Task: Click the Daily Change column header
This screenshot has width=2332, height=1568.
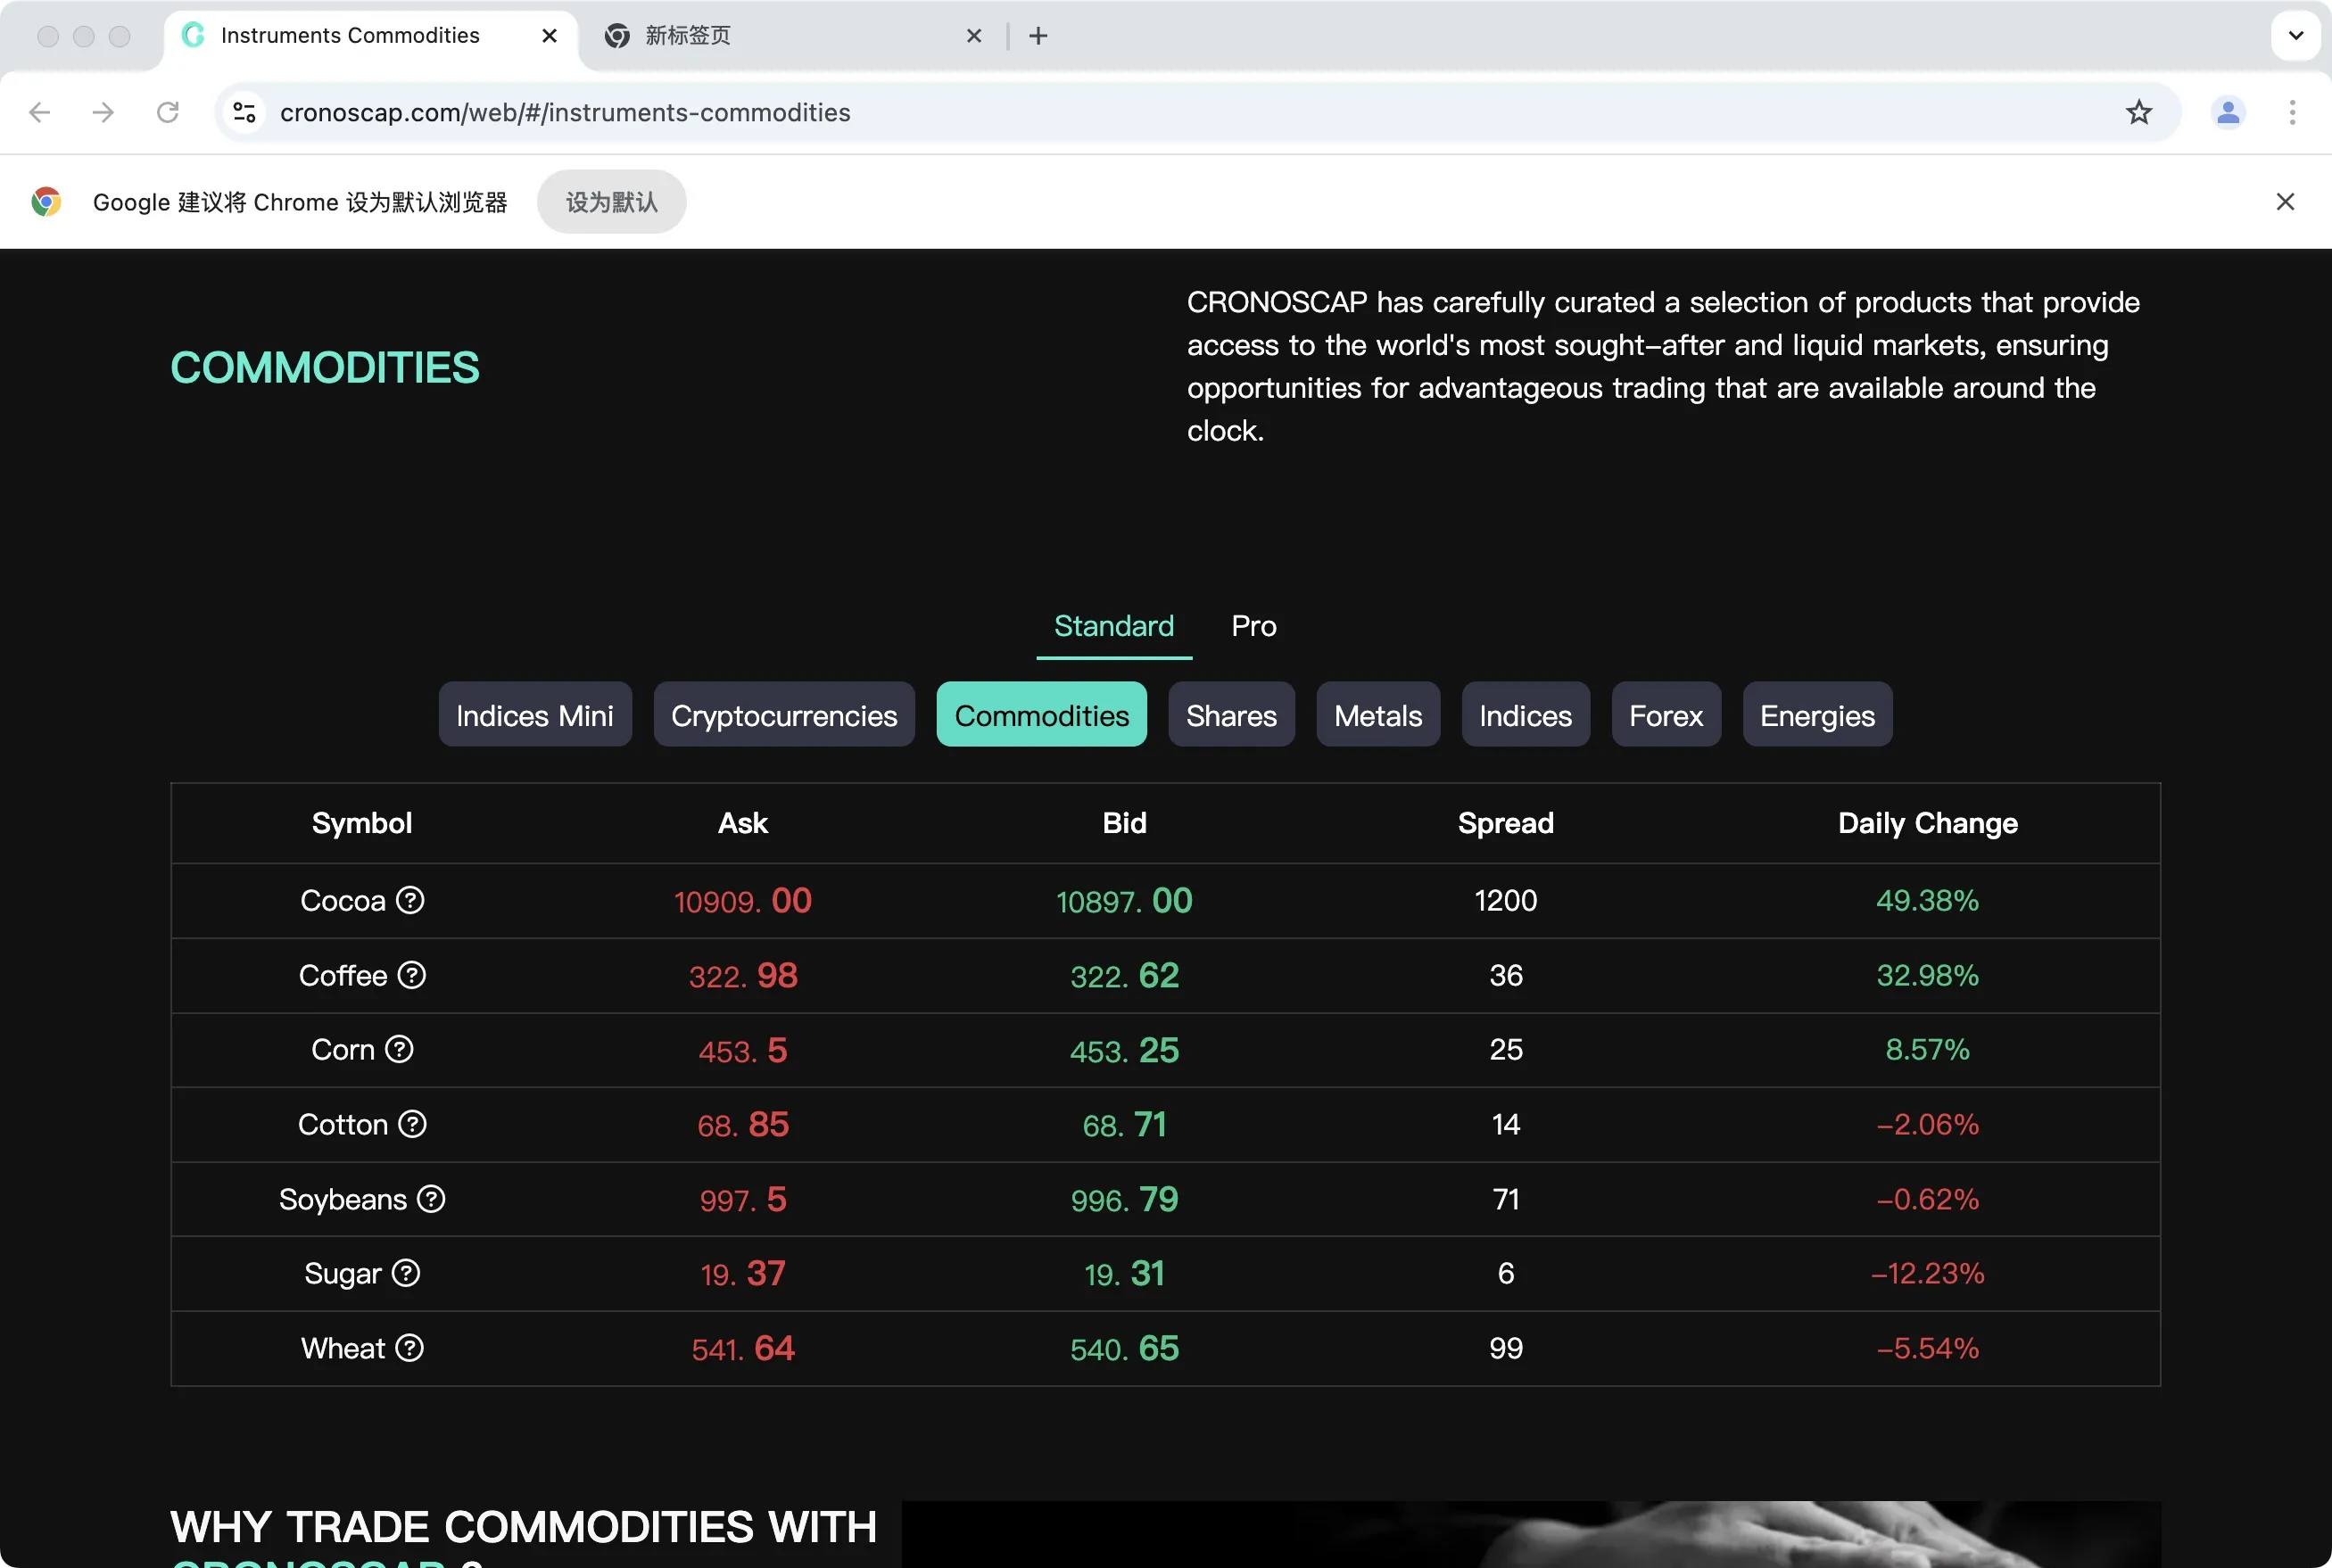Action: click(x=1927, y=823)
